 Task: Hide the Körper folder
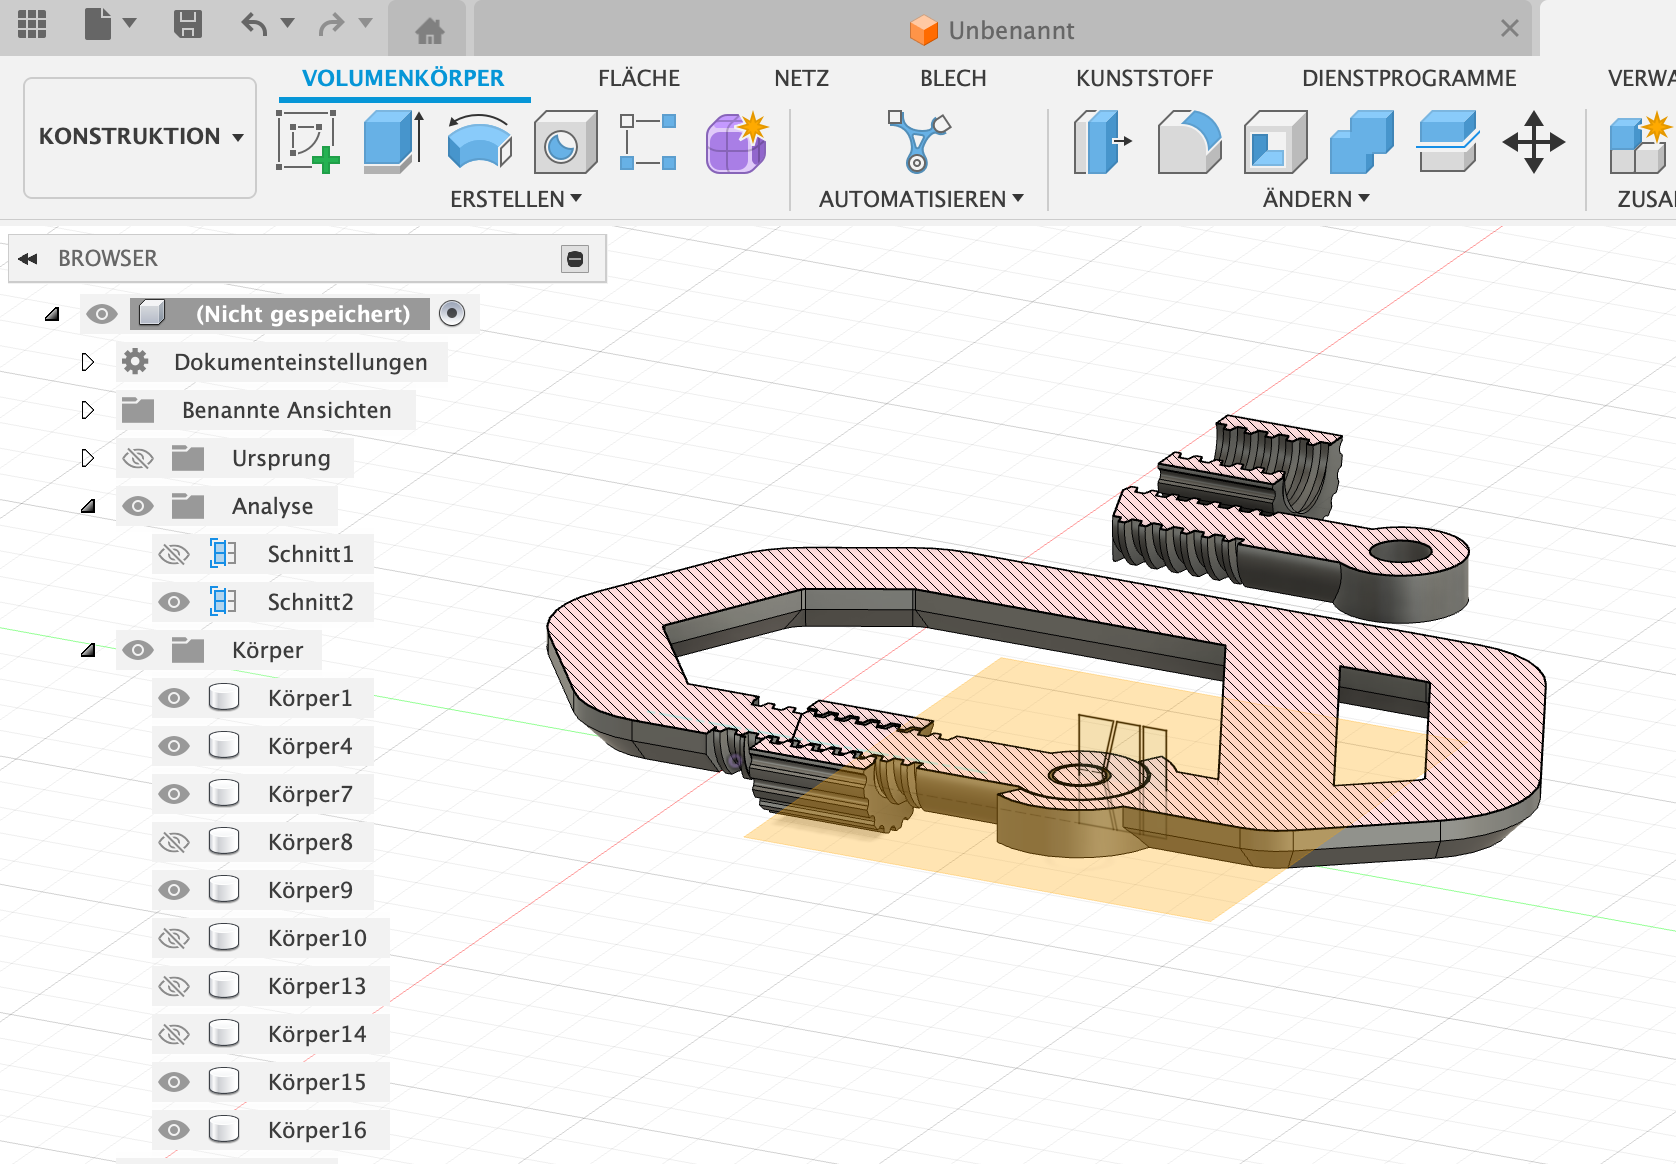[138, 650]
